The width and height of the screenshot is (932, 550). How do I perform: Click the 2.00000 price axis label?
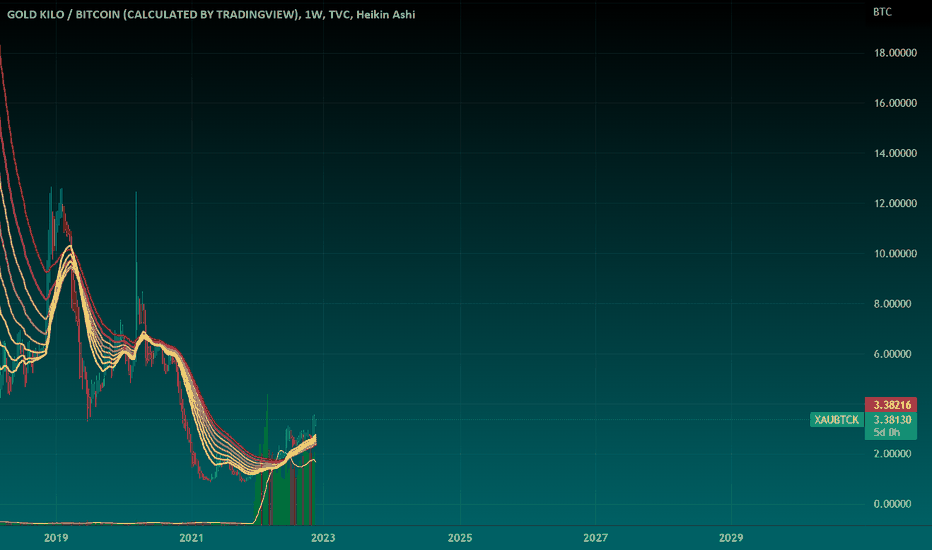point(892,454)
